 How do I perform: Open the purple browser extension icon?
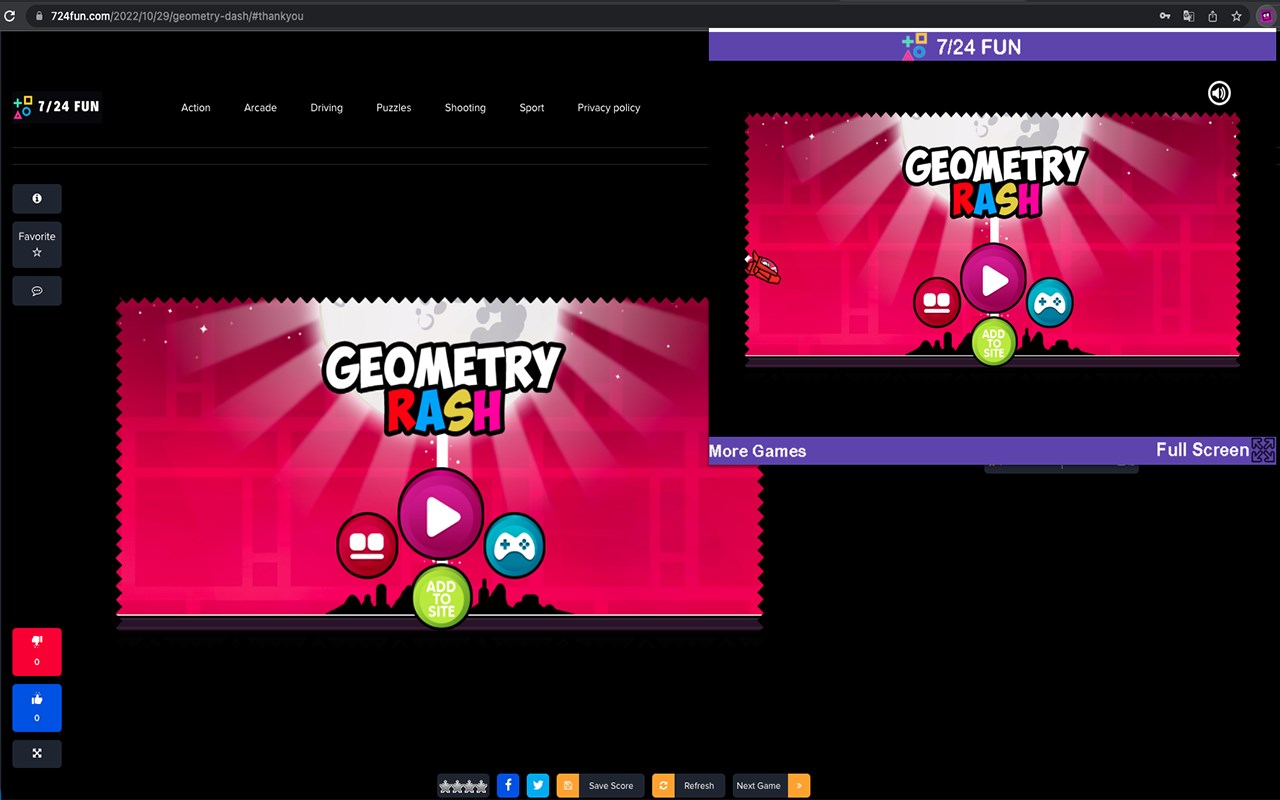1266,16
